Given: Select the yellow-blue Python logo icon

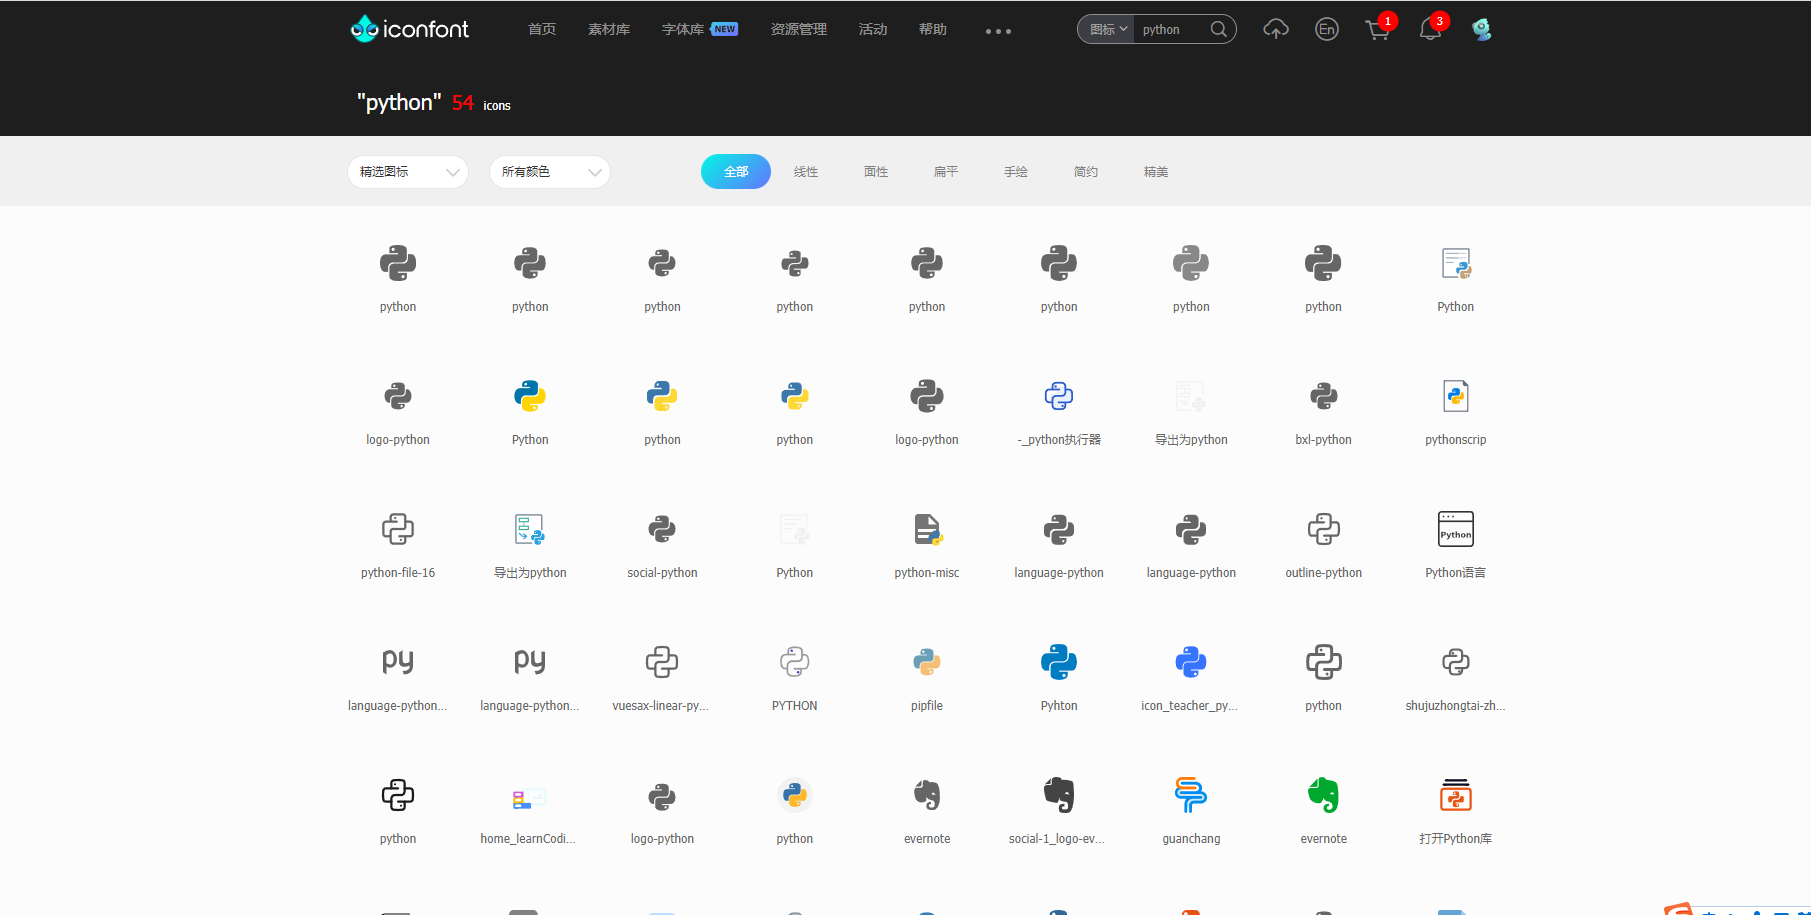Looking at the screenshot, I should pos(530,397).
